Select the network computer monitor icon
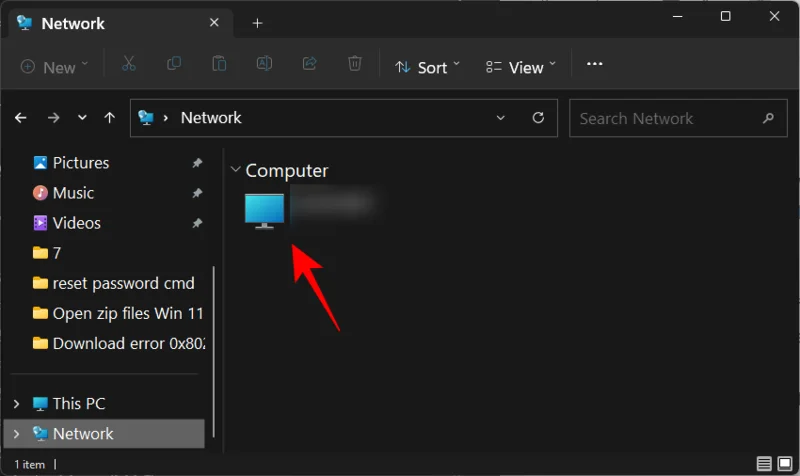This screenshot has width=800, height=476. 264,211
